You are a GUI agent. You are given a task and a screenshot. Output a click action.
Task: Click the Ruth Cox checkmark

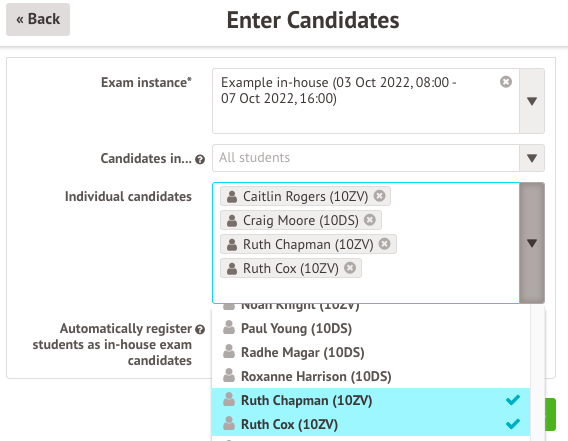point(513,424)
